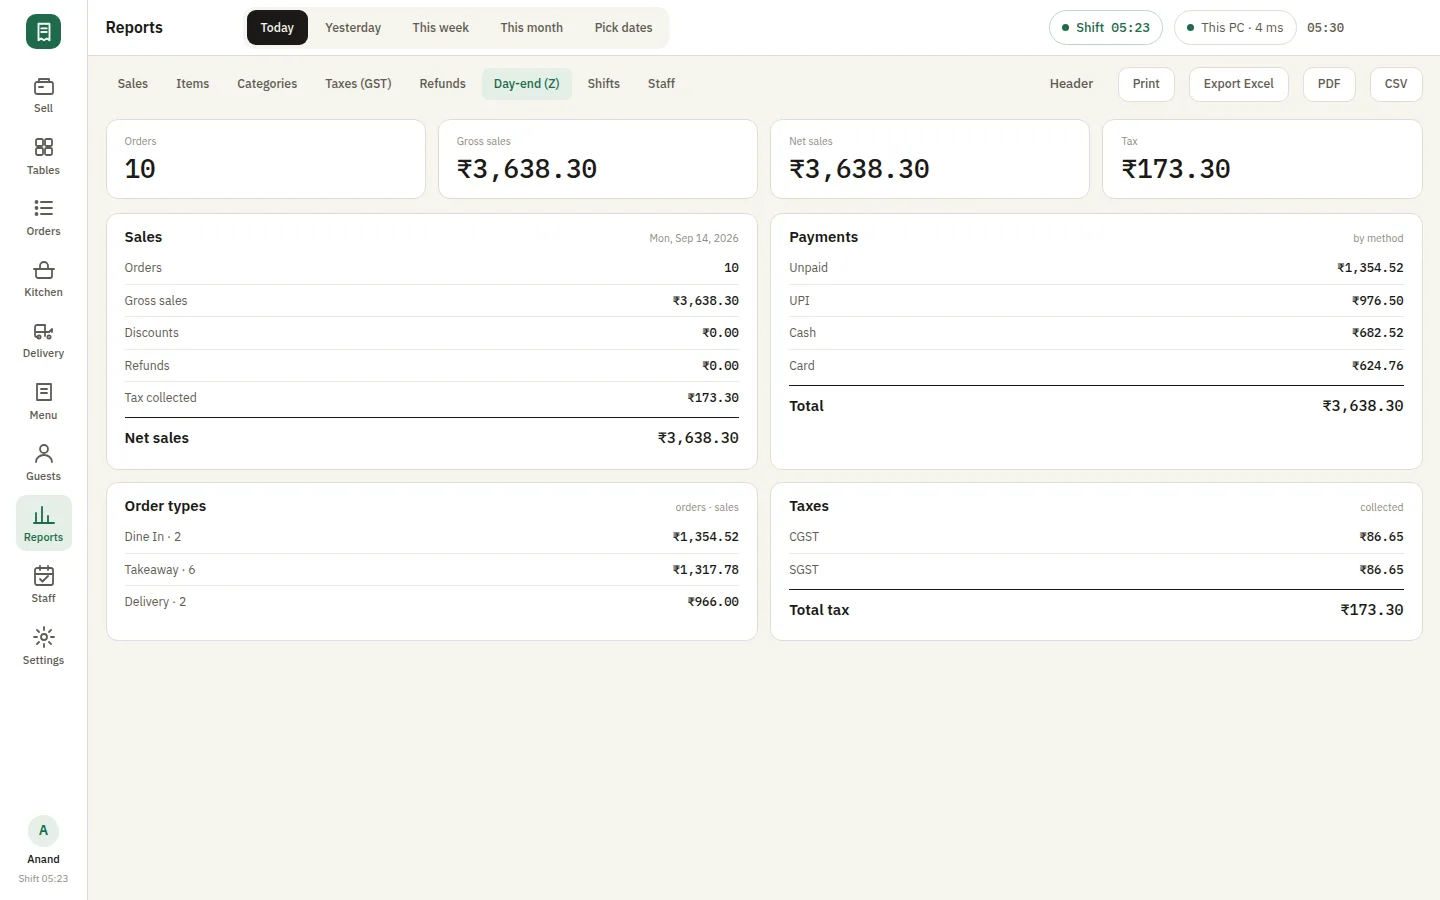Open the Shift 05:23 status pill
The height and width of the screenshot is (900, 1440).
1105,28
